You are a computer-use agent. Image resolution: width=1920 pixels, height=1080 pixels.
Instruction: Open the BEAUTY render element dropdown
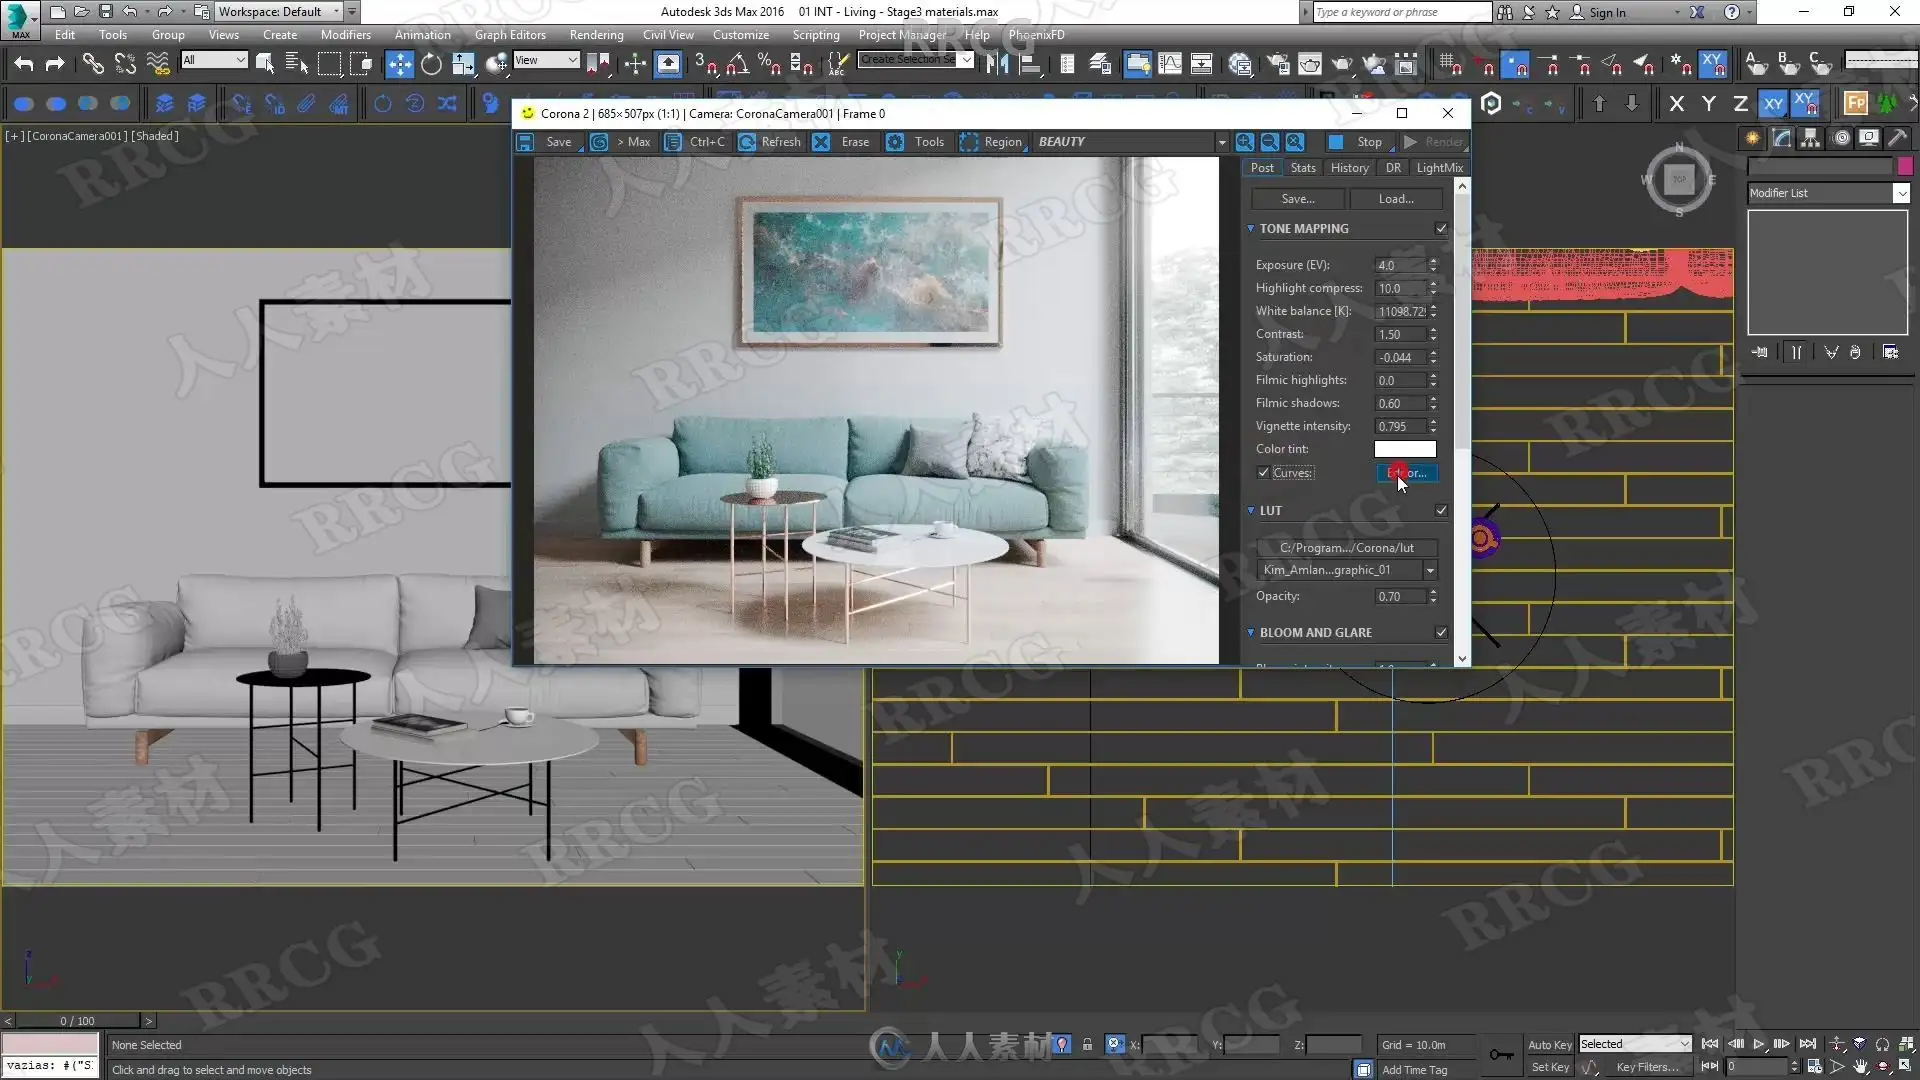(1221, 142)
